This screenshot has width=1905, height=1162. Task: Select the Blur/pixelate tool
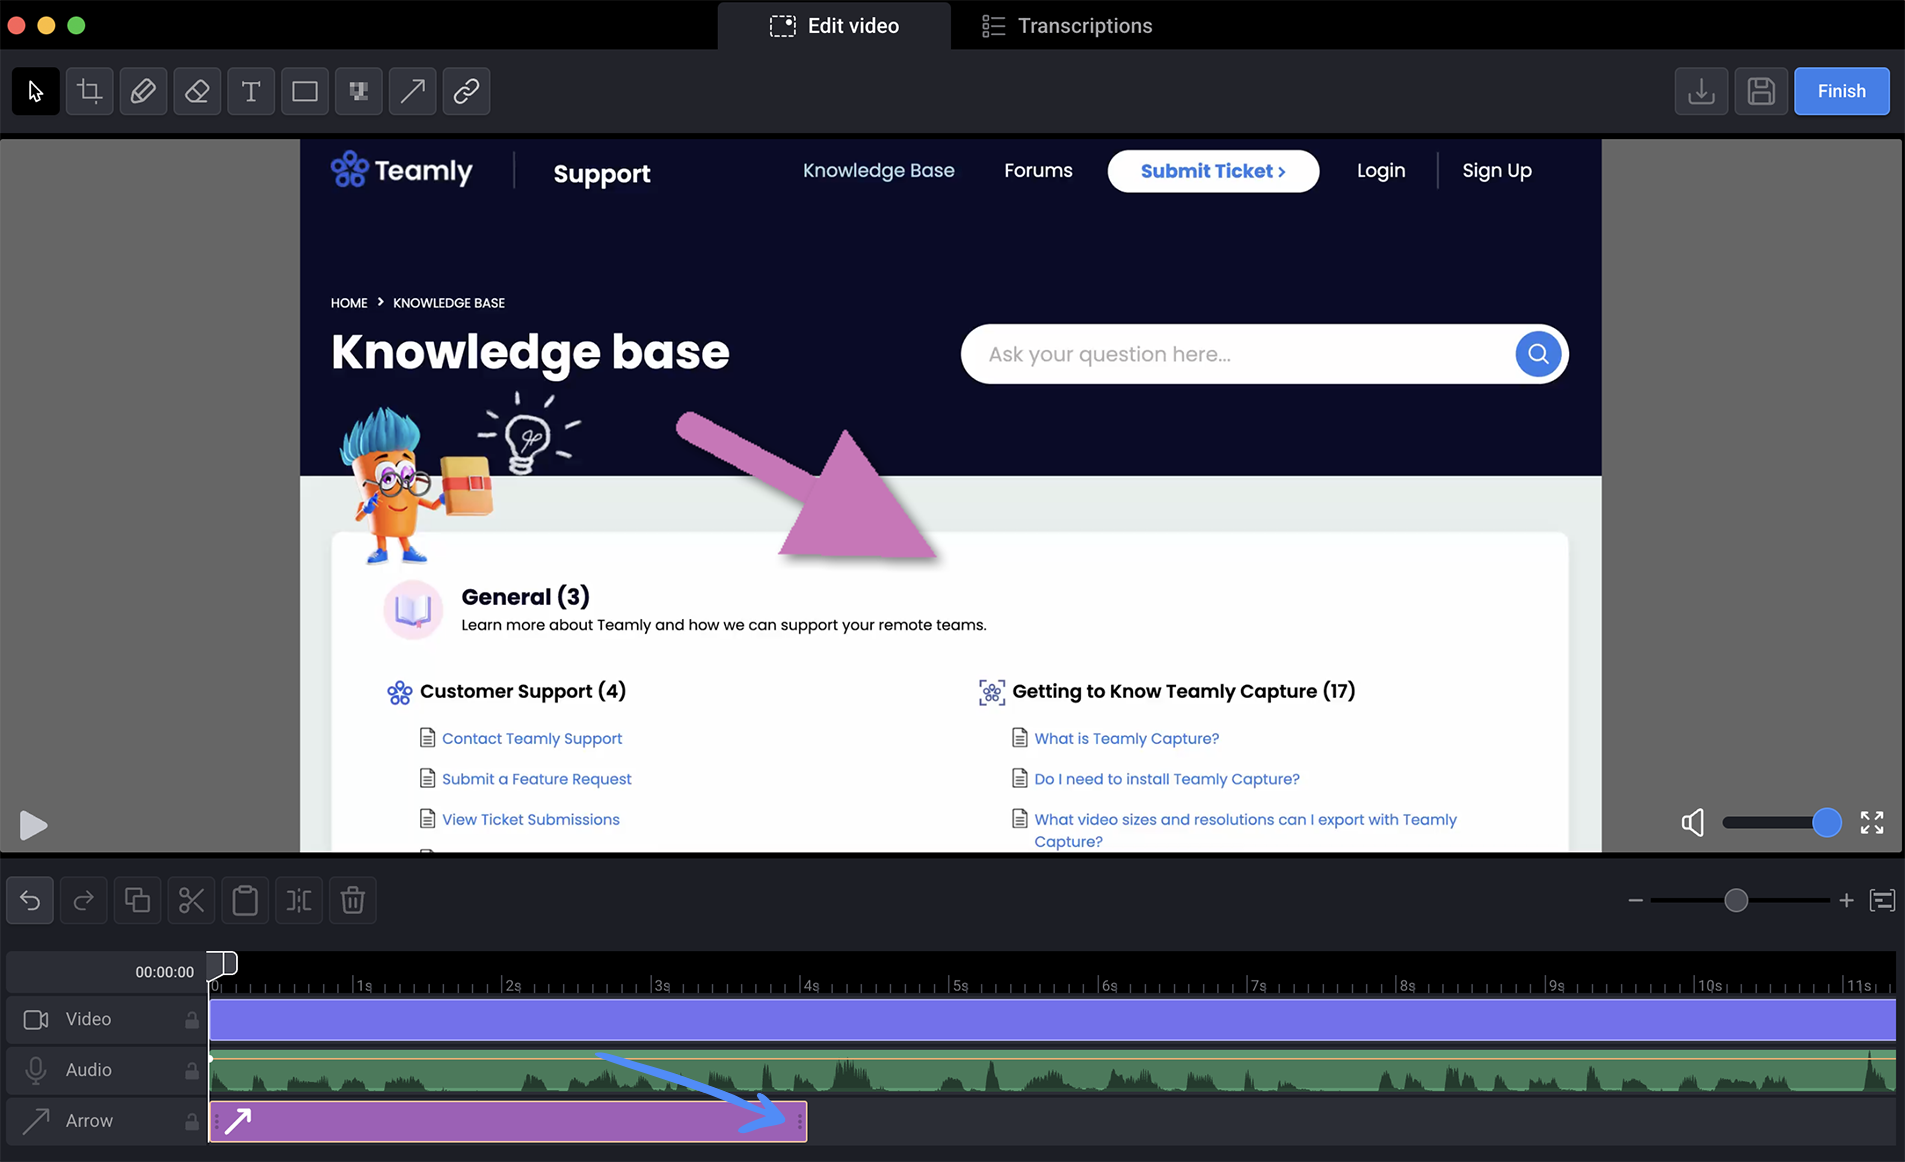359,91
